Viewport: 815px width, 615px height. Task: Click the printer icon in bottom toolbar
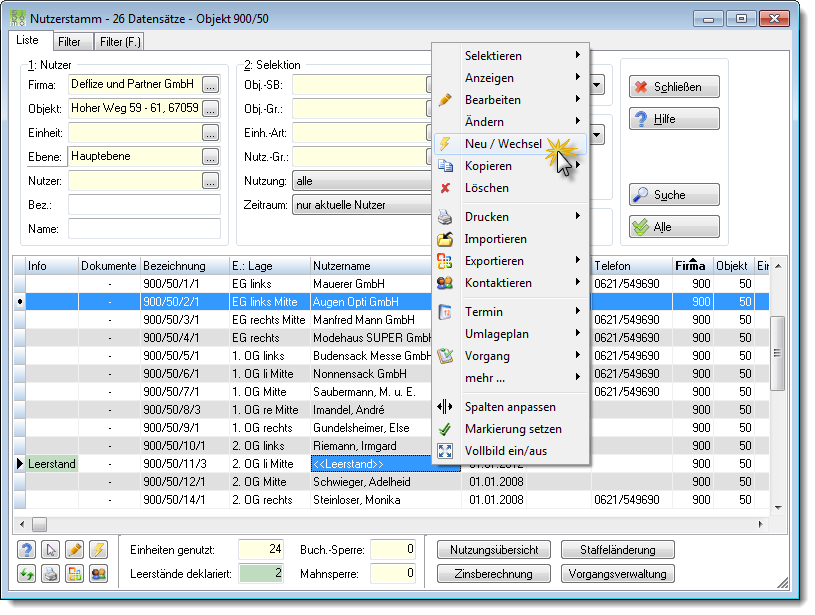(x=50, y=573)
